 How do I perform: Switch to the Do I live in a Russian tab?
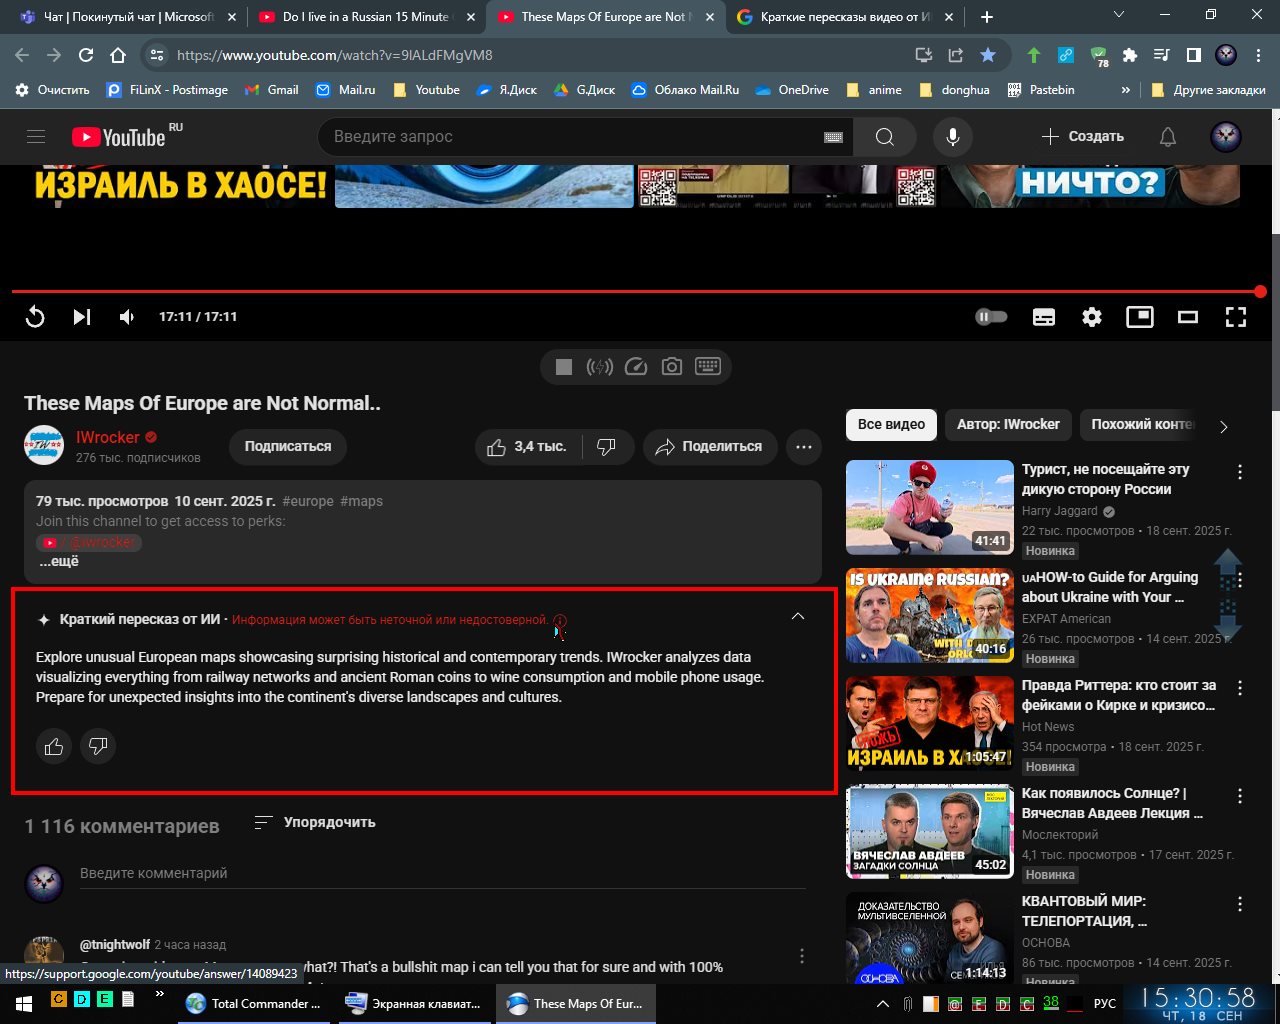tap(365, 17)
